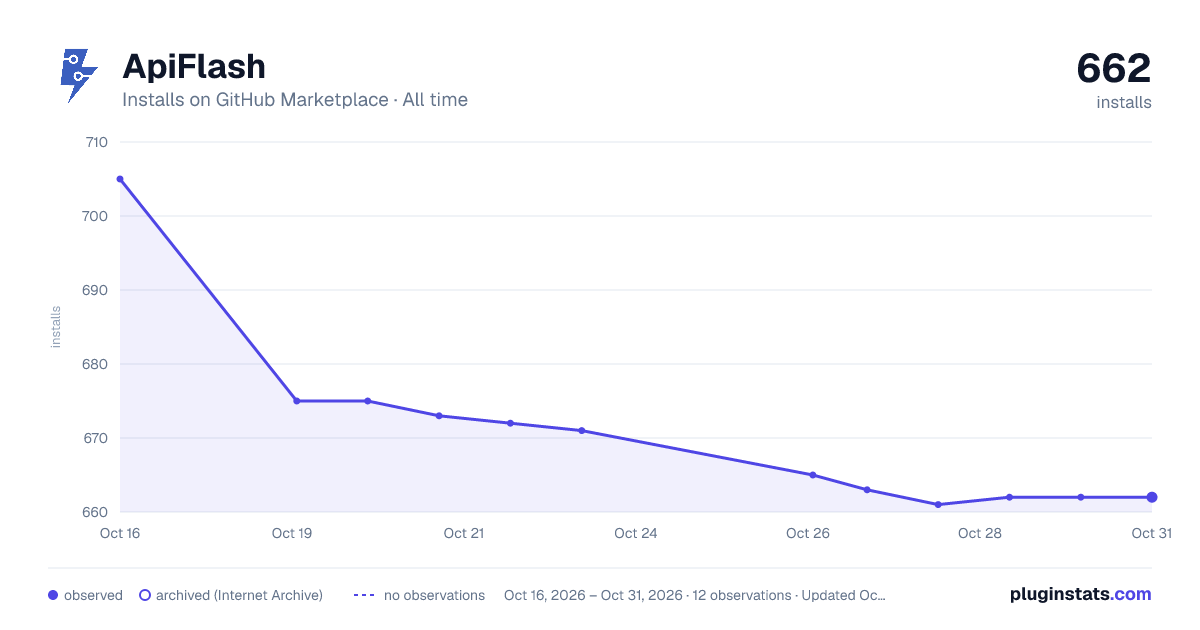Click the hollow archived legend circle
This screenshot has height=630, width=1200.
145,595
